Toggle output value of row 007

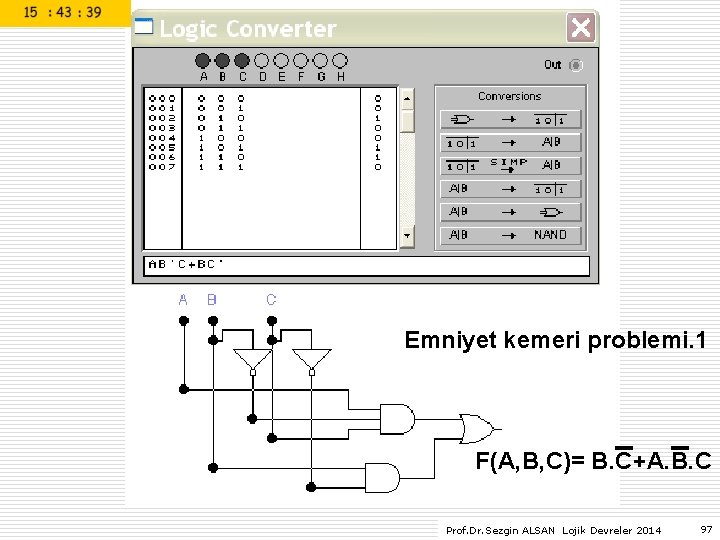pos(377,167)
